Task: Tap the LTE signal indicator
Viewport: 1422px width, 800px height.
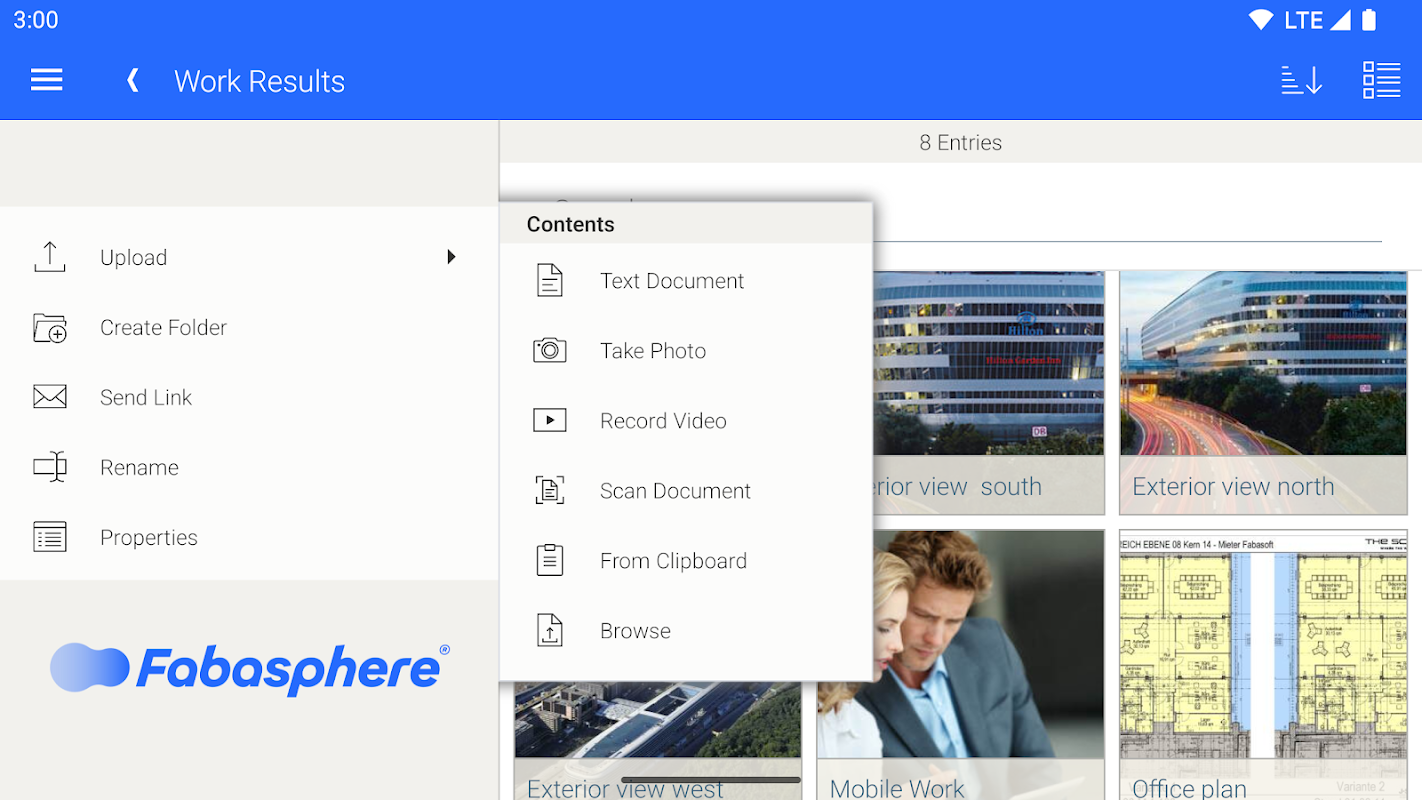Action: [1303, 20]
